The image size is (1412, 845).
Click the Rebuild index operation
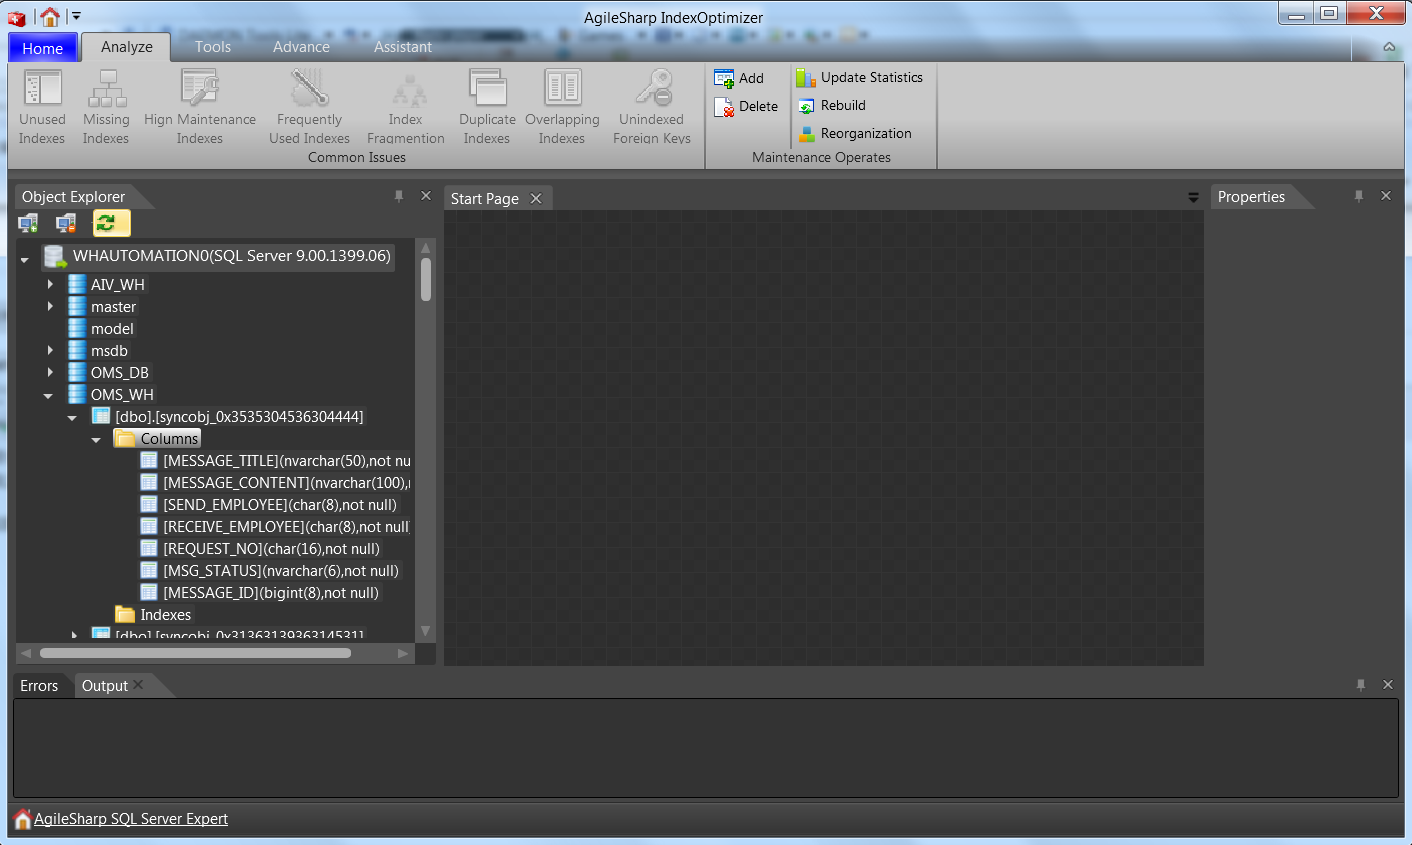pos(831,105)
